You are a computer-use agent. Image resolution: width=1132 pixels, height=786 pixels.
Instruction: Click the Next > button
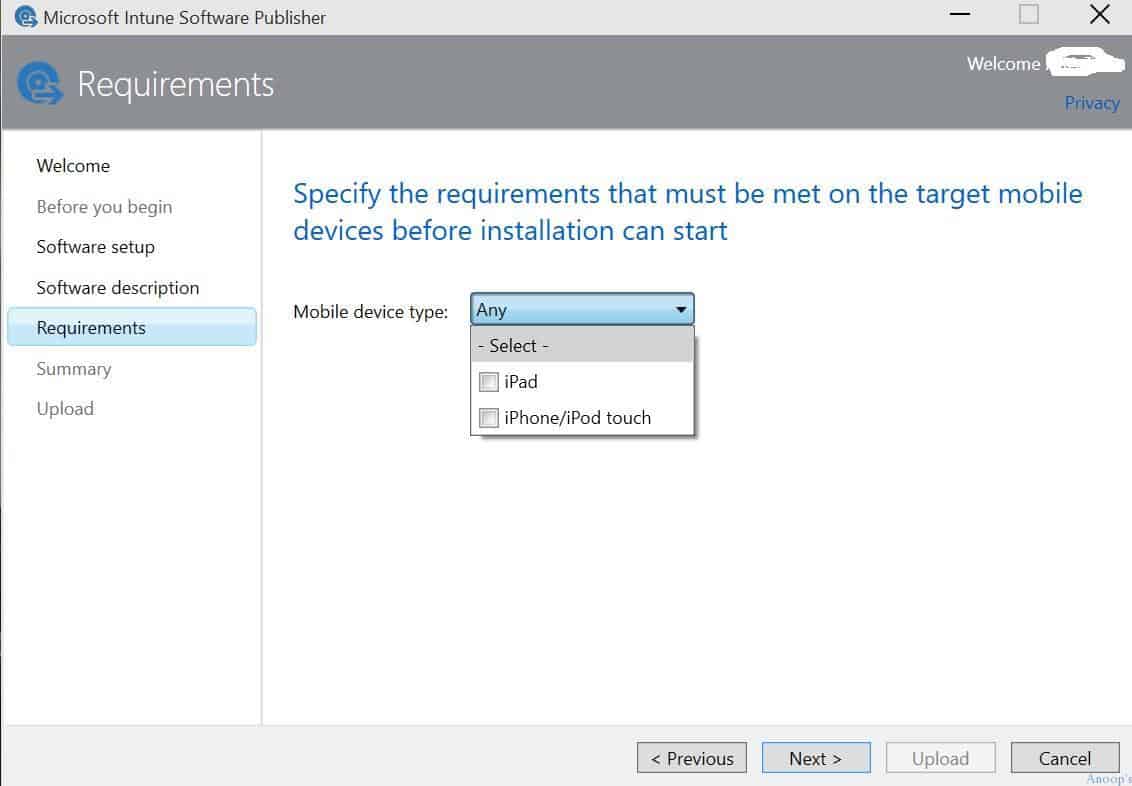(816, 758)
